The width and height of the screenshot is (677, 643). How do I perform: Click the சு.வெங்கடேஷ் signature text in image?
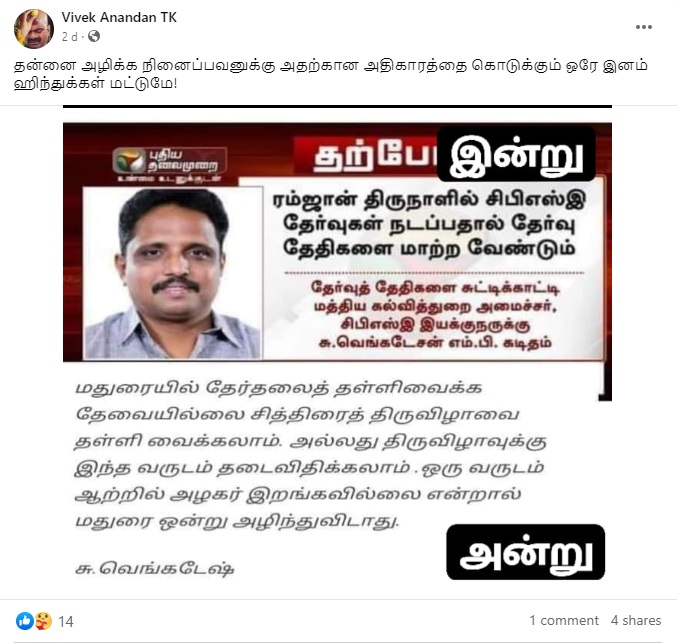pyautogui.click(x=155, y=568)
